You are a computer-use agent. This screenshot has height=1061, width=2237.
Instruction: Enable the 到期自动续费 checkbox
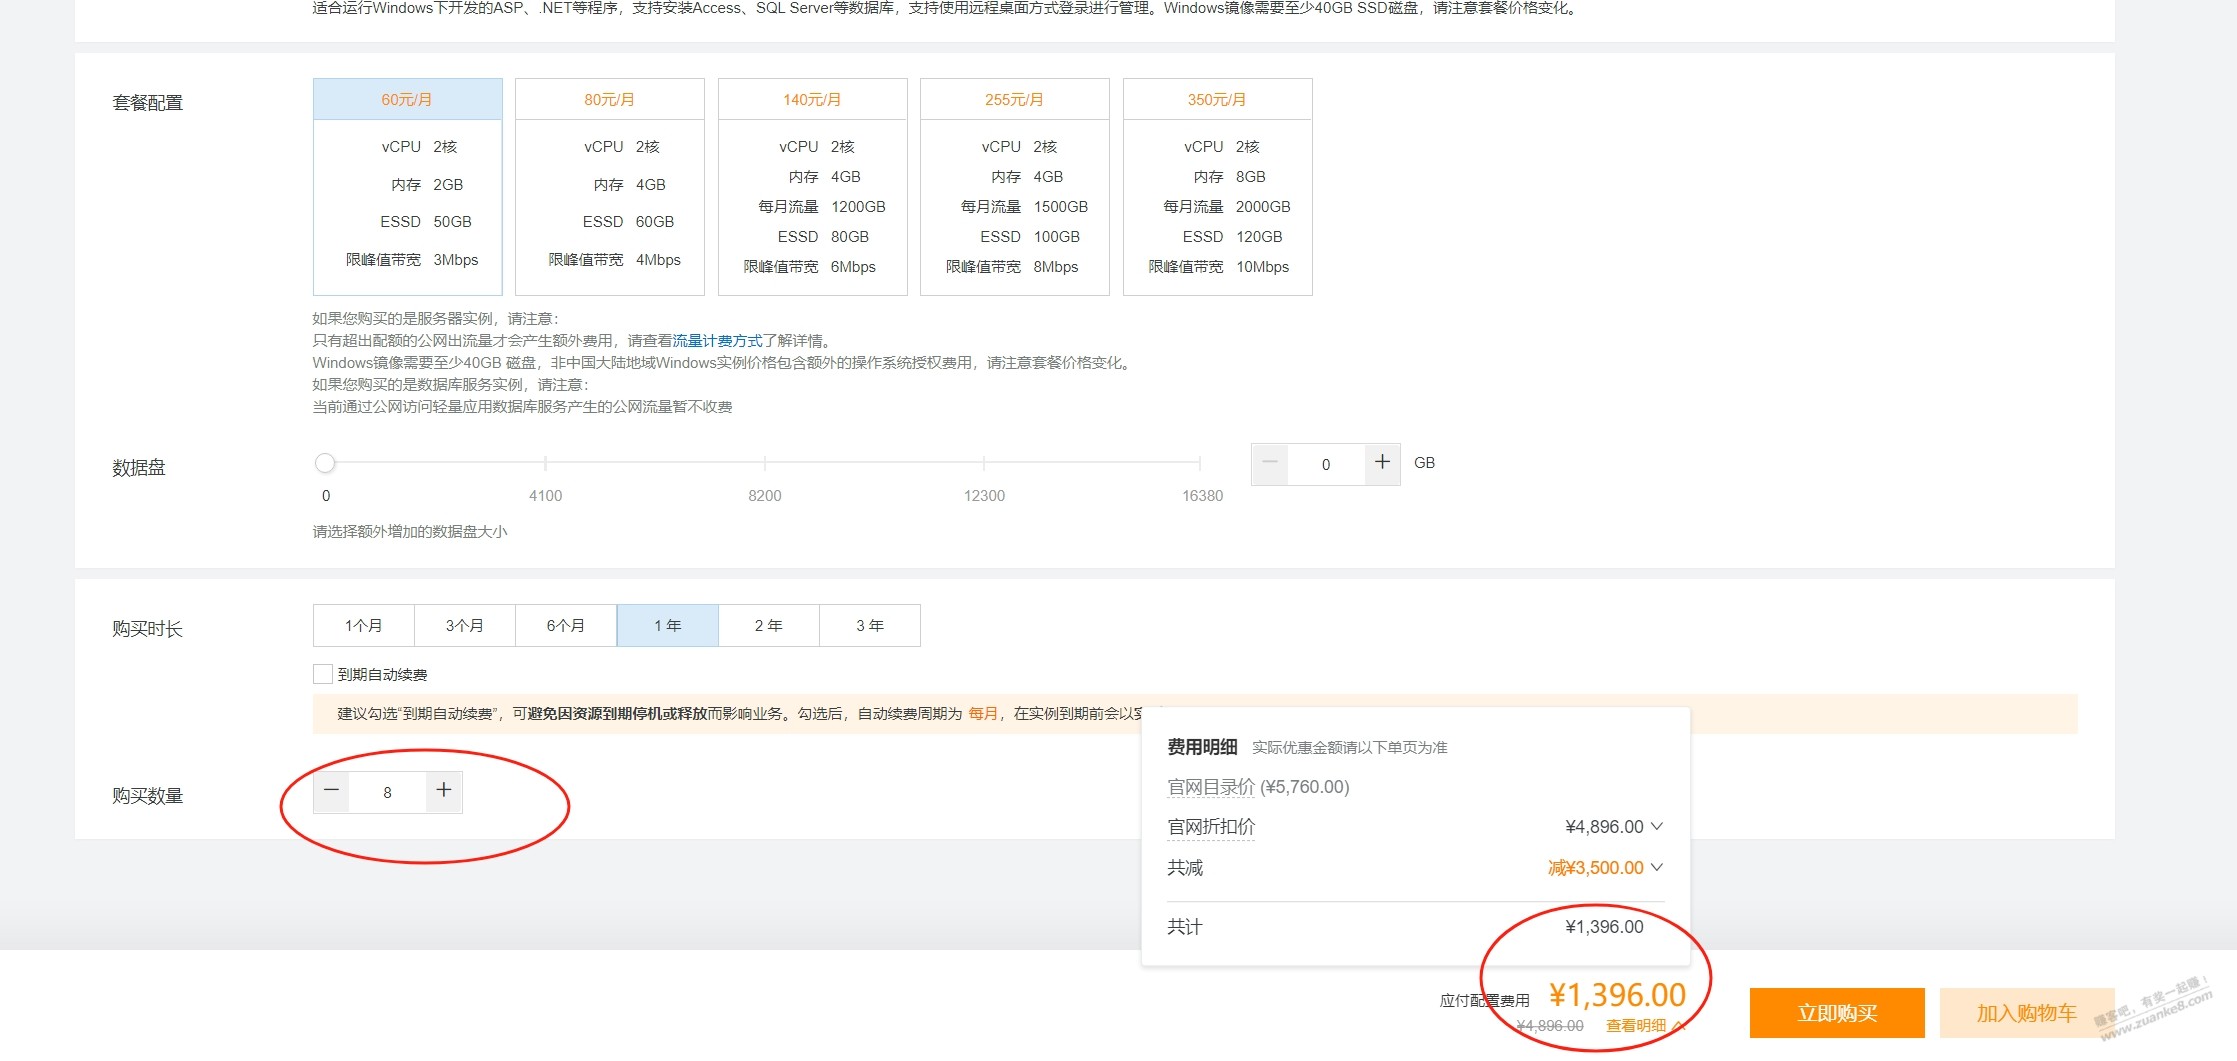[323, 674]
